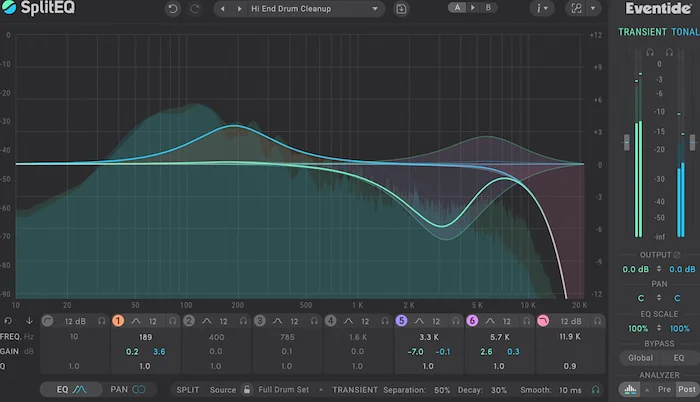Screen dimensions: 700x402
Task: Click the resize window icon
Action: [576, 8]
